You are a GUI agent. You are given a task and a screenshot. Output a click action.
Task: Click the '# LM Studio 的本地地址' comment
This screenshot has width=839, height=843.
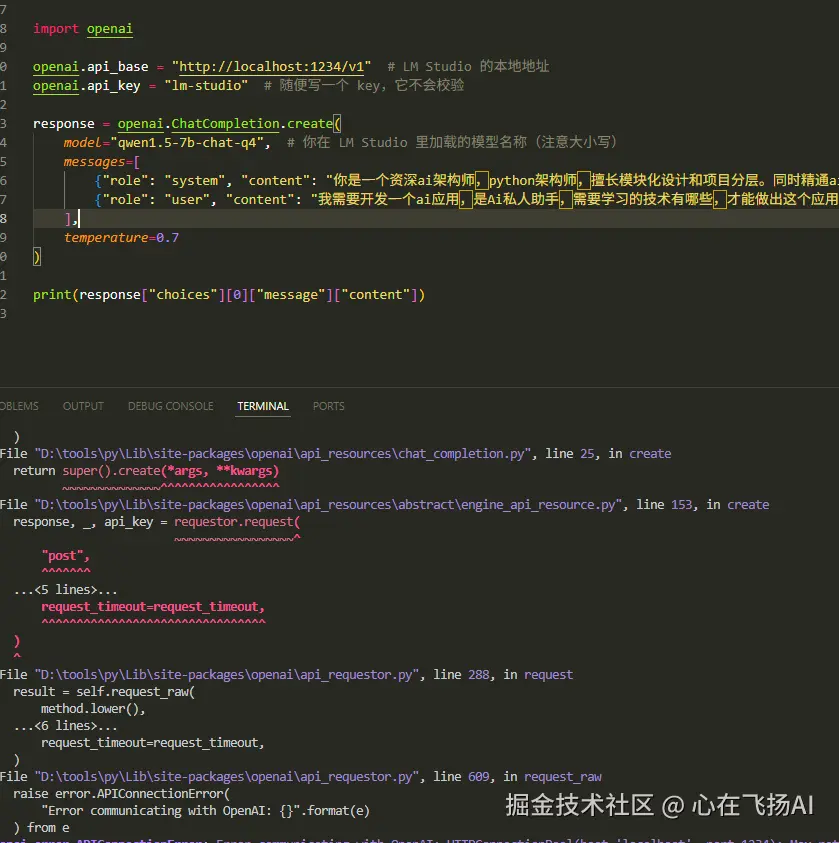468,67
